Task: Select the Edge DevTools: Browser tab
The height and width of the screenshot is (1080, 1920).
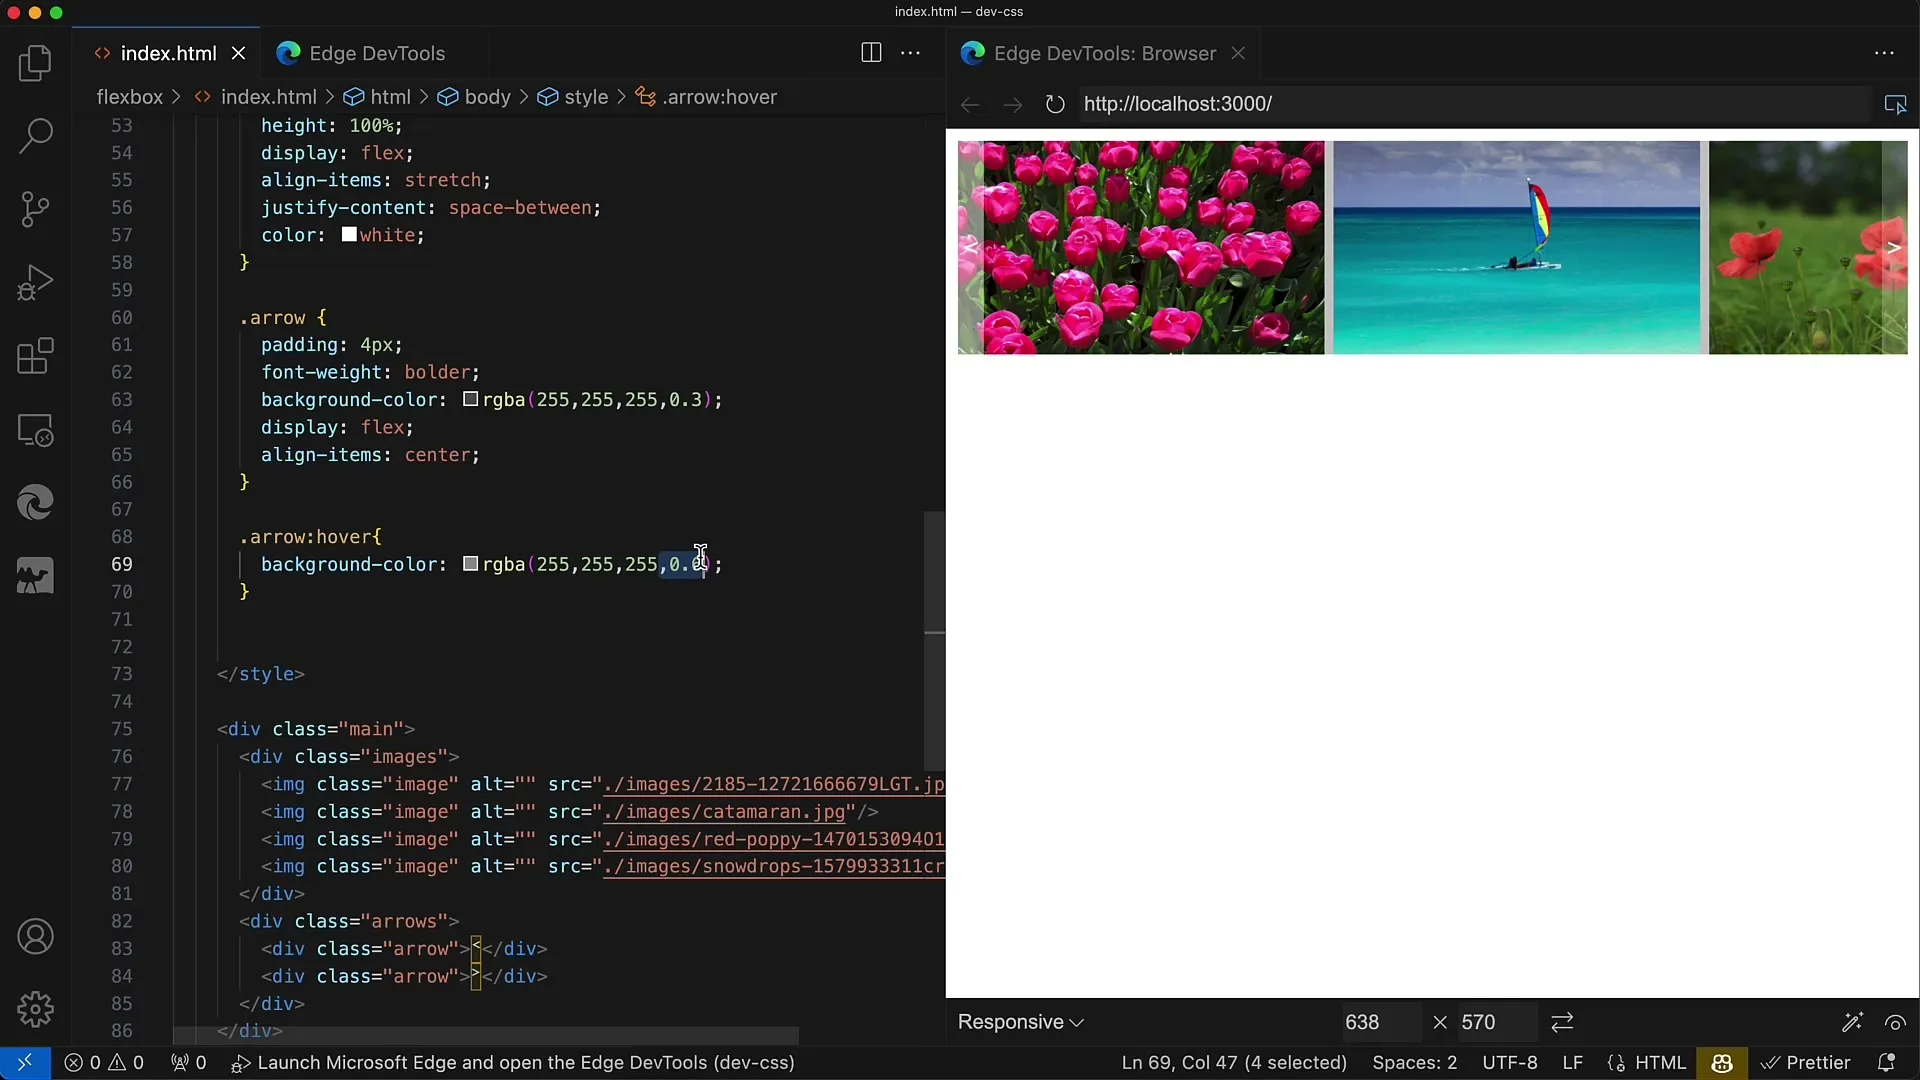Action: tap(1104, 53)
